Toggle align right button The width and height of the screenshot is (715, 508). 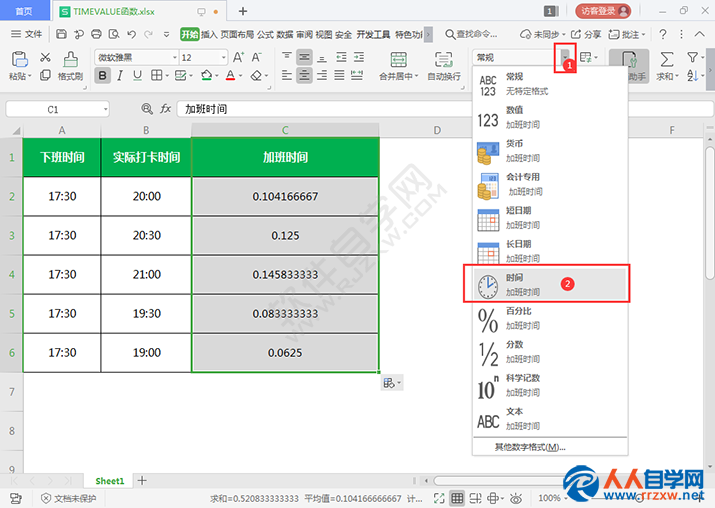point(322,75)
